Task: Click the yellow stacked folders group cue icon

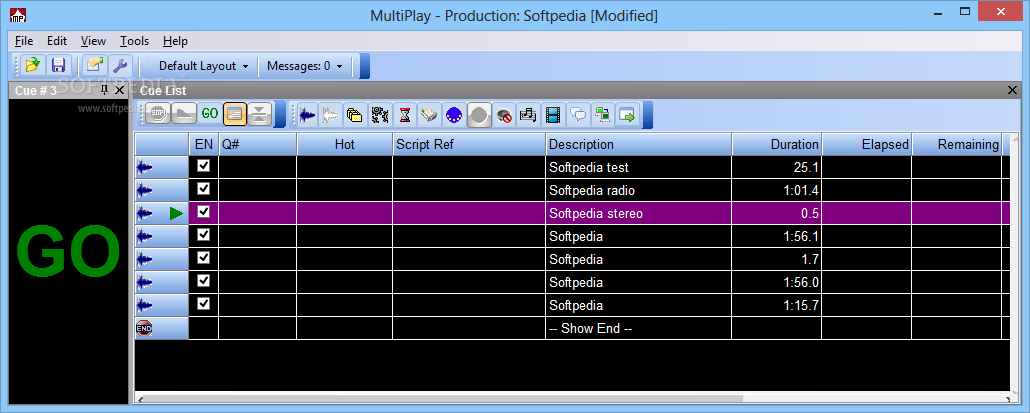Action: click(355, 115)
